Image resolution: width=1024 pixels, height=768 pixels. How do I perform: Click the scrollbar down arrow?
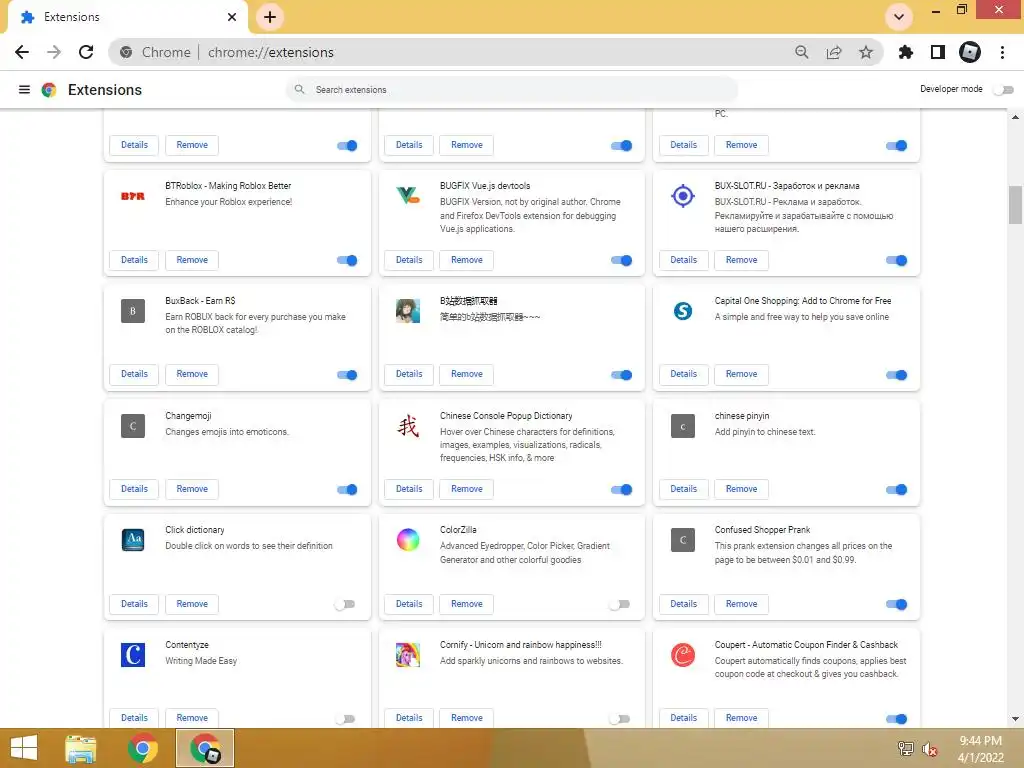[1015, 719]
